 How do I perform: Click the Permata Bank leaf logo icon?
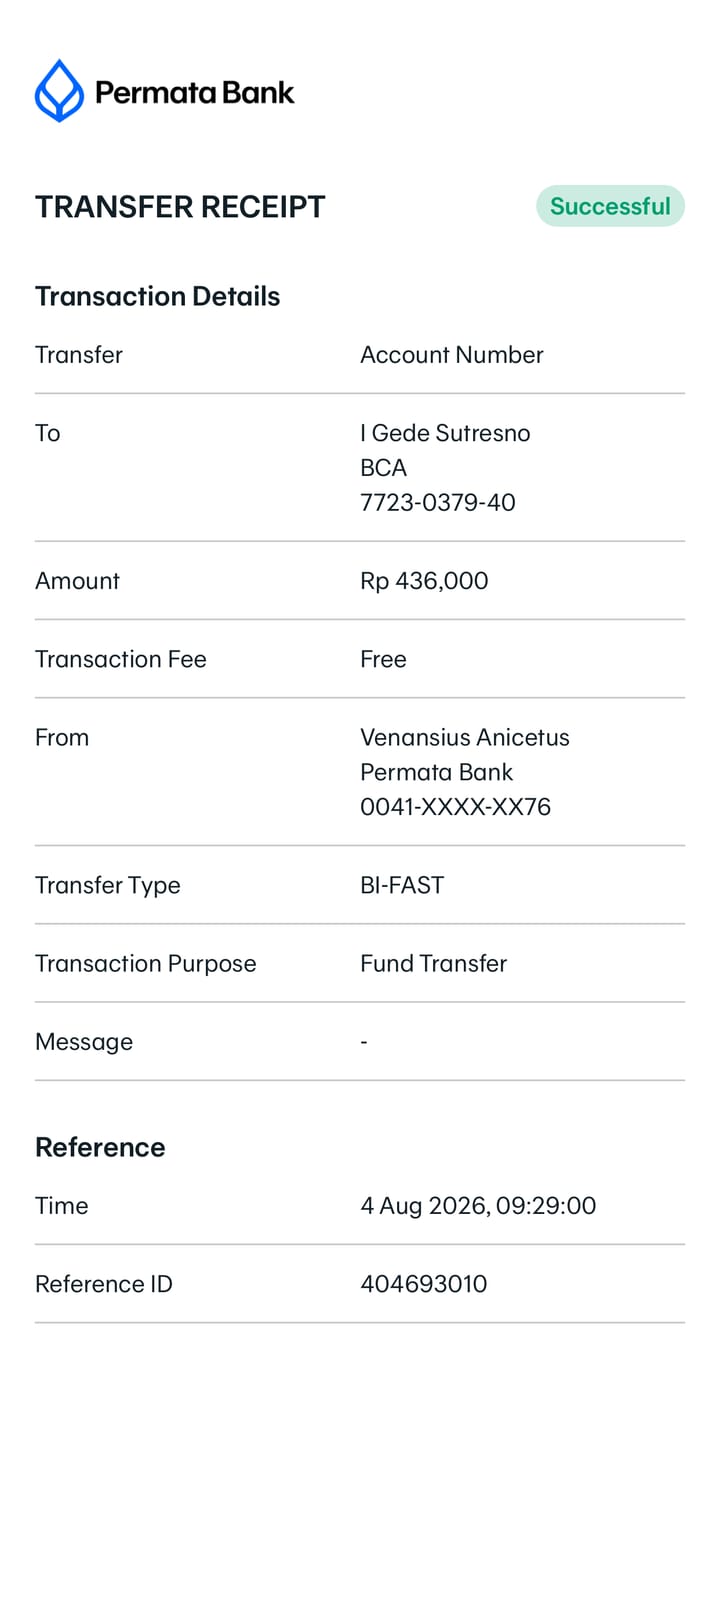pyautogui.click(x=59, y=91)
